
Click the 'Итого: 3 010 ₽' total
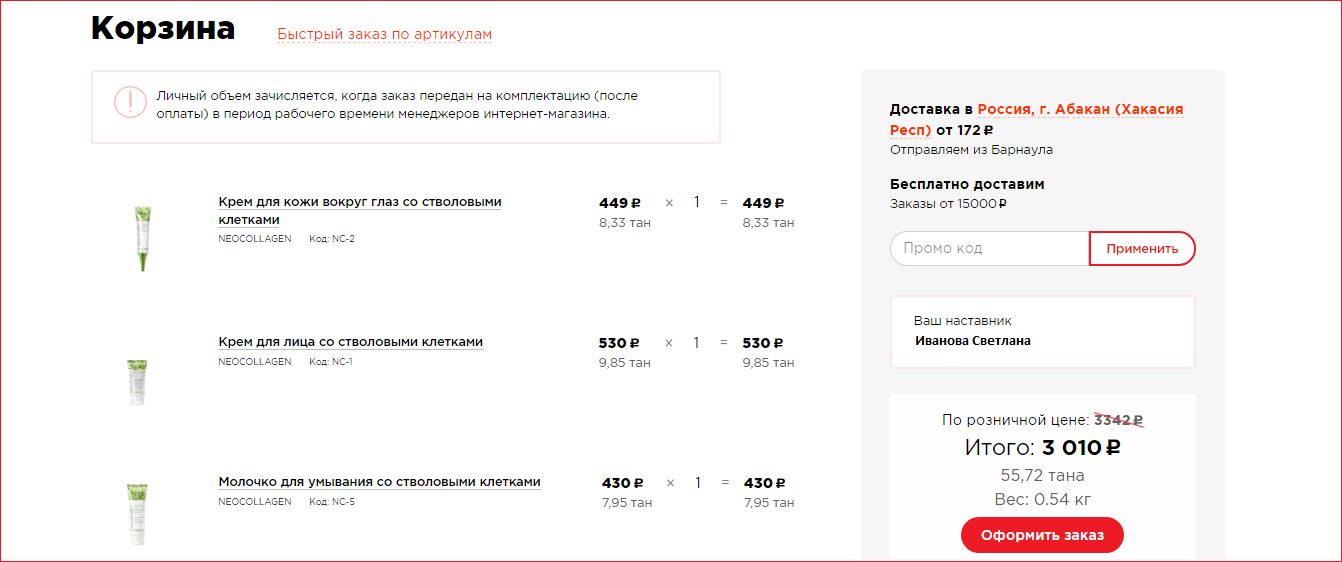click(x=1042, y=448)
